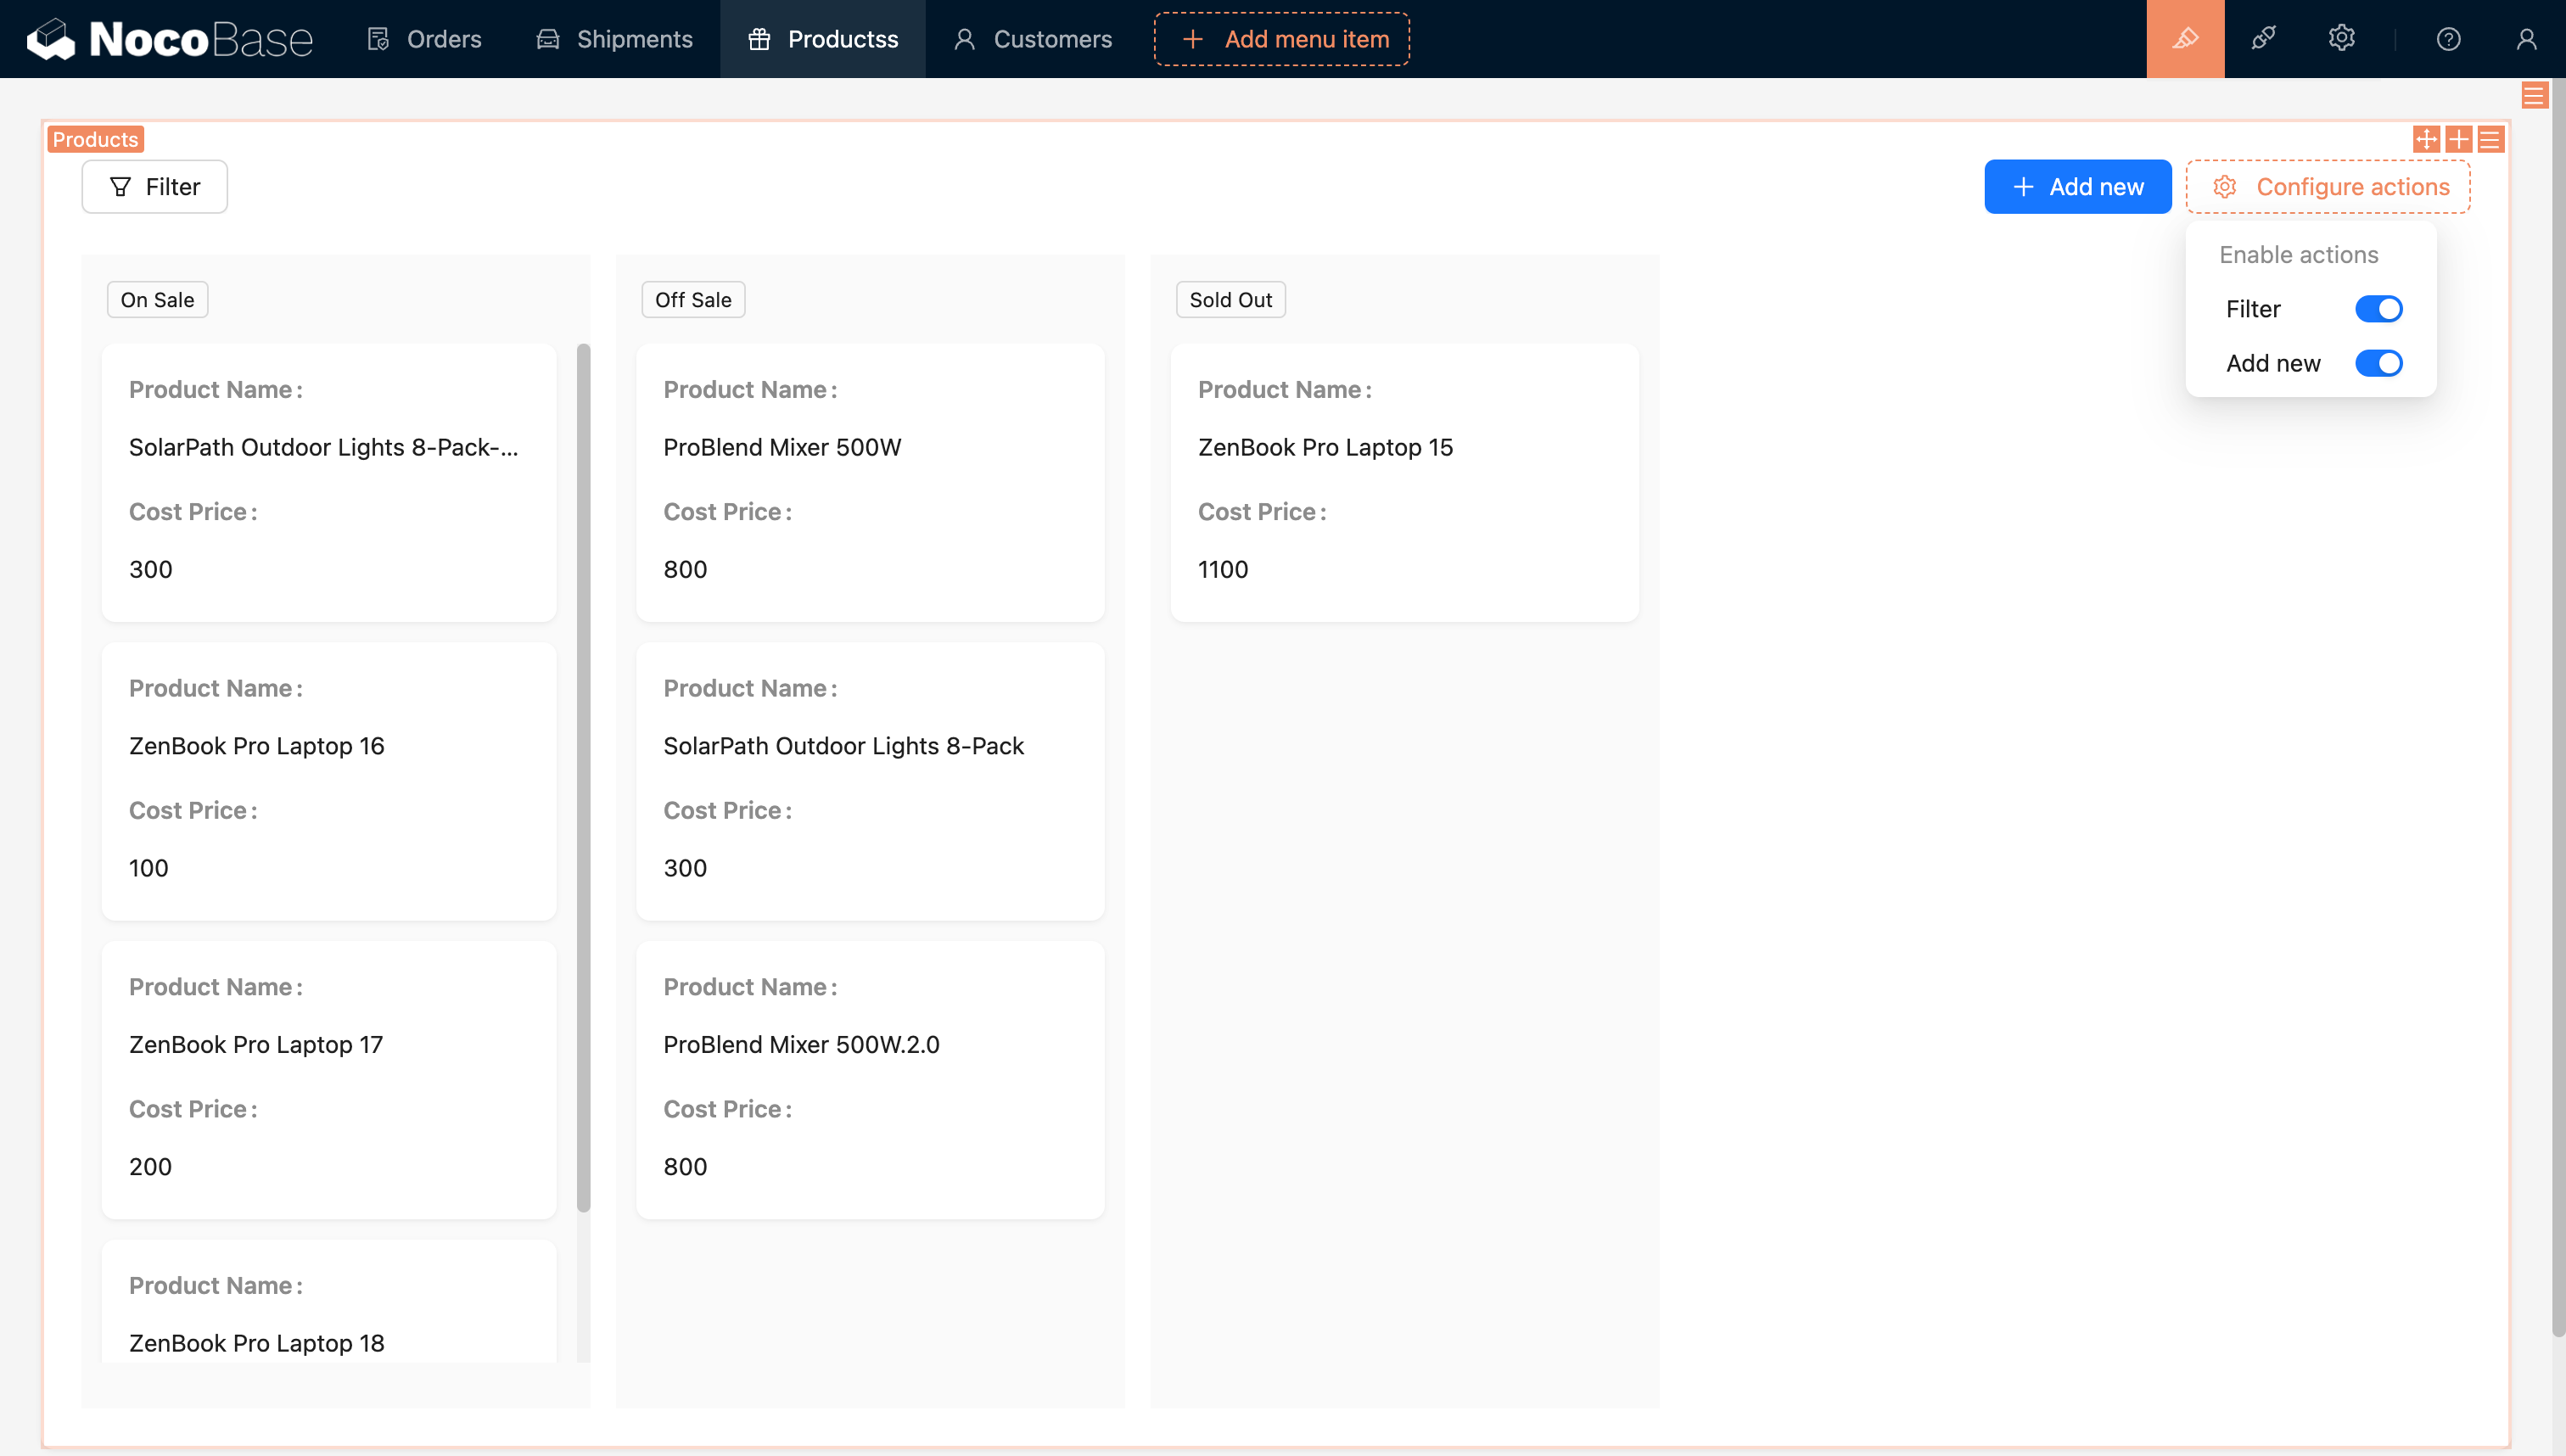Click the Products block drag handle icon

(x=2427, y=139)
